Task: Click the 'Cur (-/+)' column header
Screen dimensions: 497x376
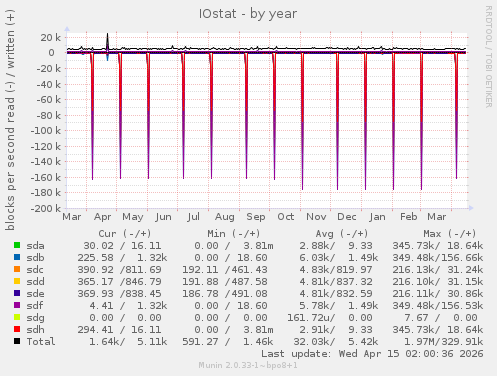Action: pos(125,234)
